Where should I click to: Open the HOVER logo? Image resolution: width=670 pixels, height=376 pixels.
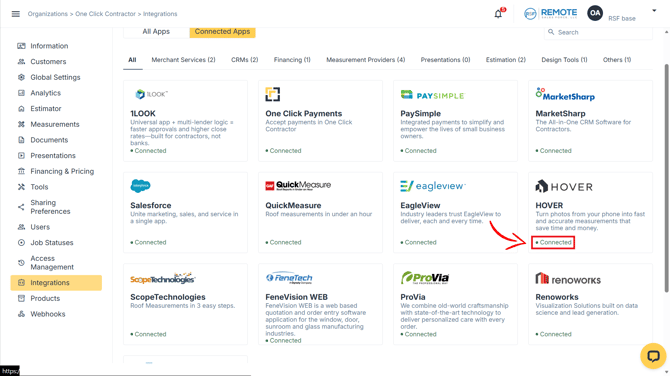[564, 186]
